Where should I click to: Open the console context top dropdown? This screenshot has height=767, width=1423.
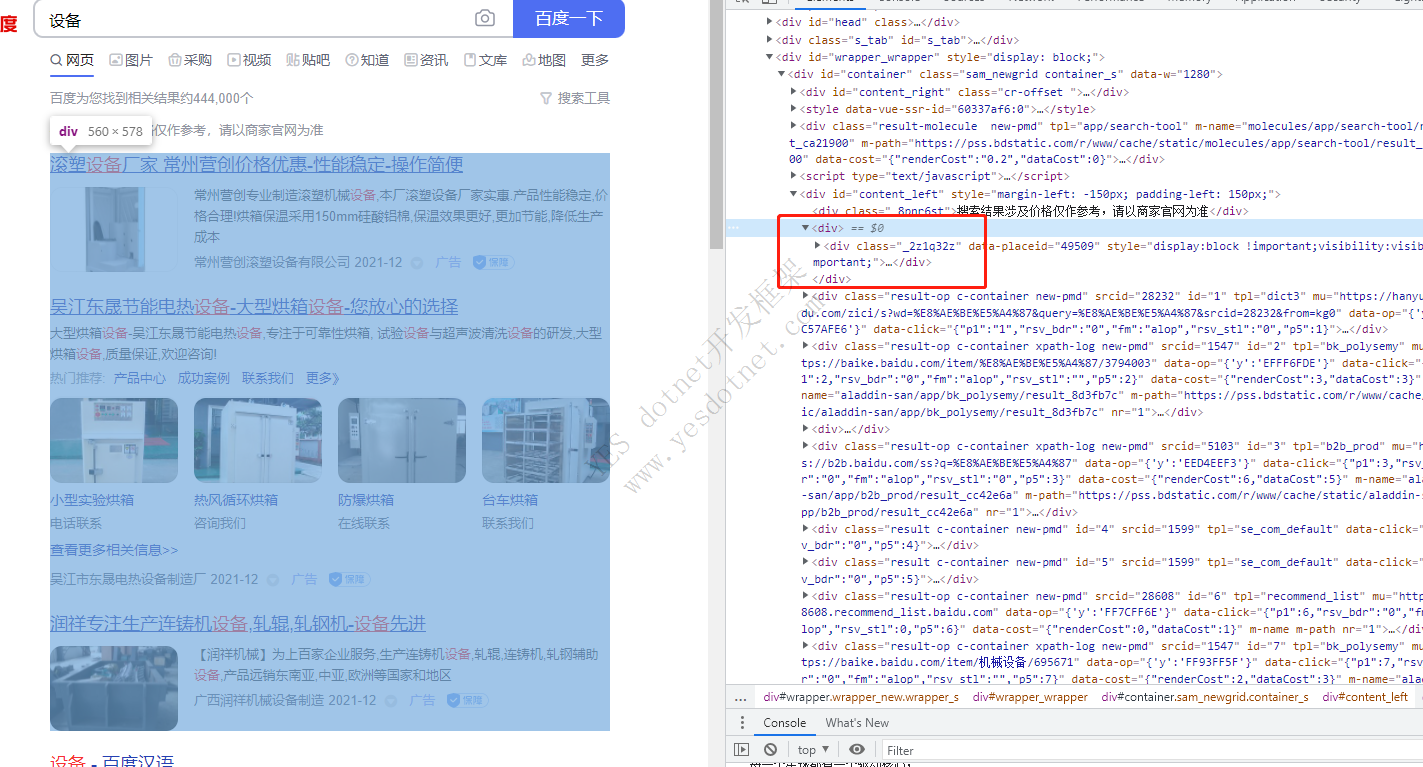tap(813, 749)
